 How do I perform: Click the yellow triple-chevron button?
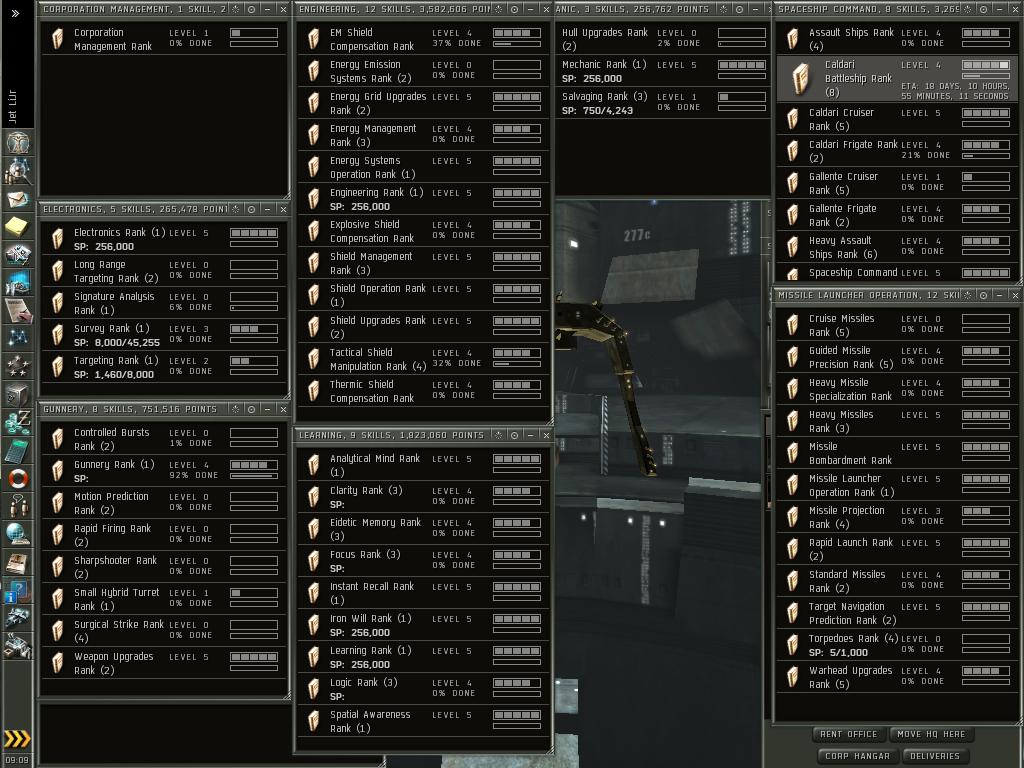coord(17,739)
